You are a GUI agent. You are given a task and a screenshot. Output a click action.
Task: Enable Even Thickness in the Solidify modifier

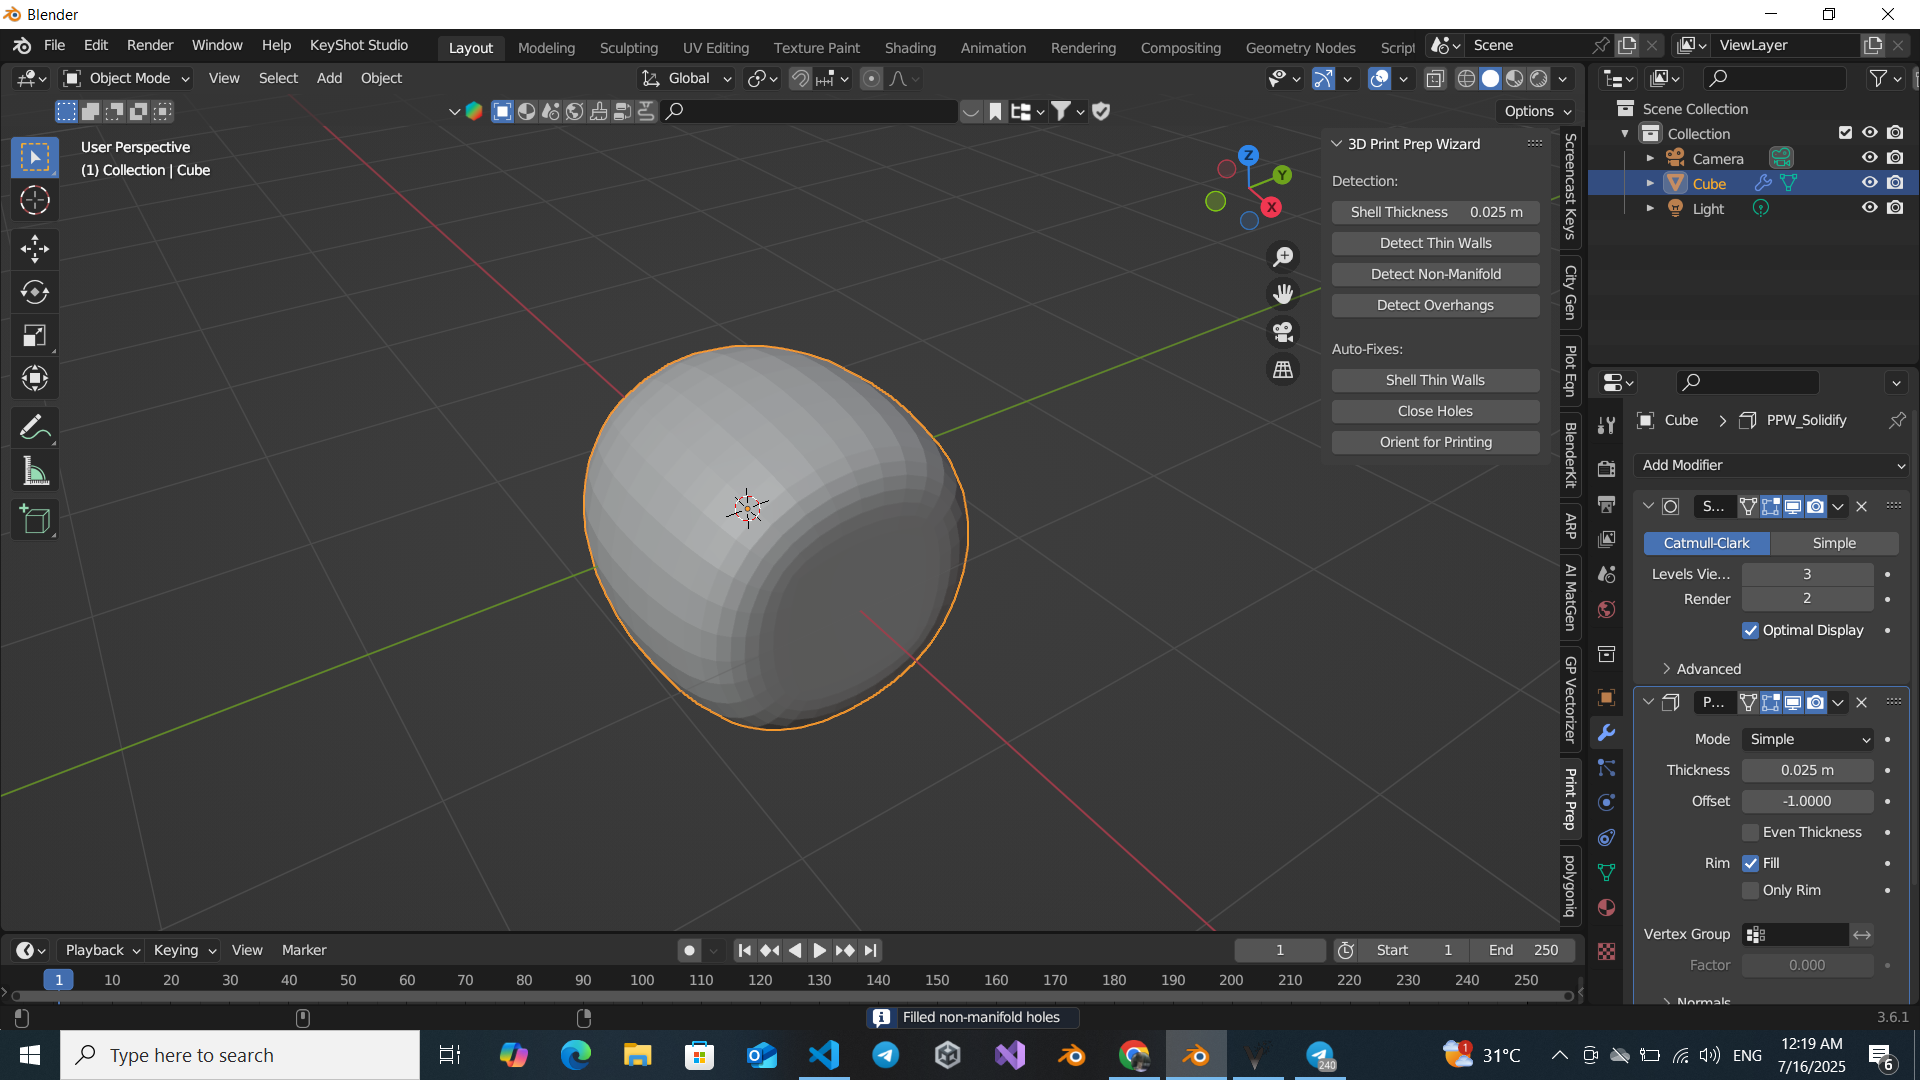coord(1751,832)
